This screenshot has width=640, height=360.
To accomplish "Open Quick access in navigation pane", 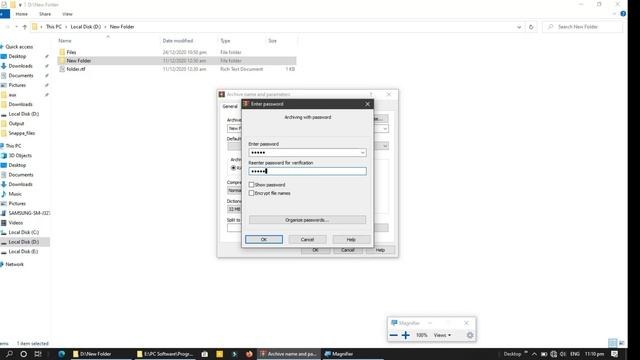I will click(19, 47).
